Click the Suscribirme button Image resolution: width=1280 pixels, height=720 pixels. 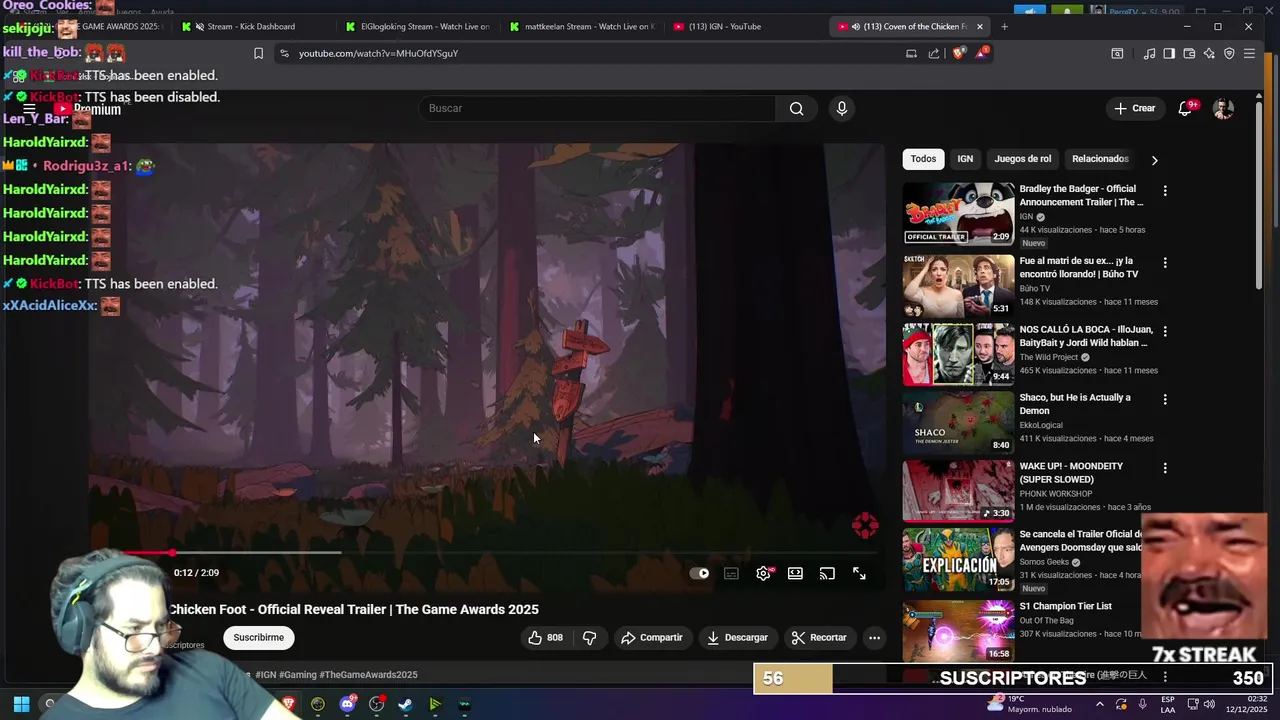(259, 637)
